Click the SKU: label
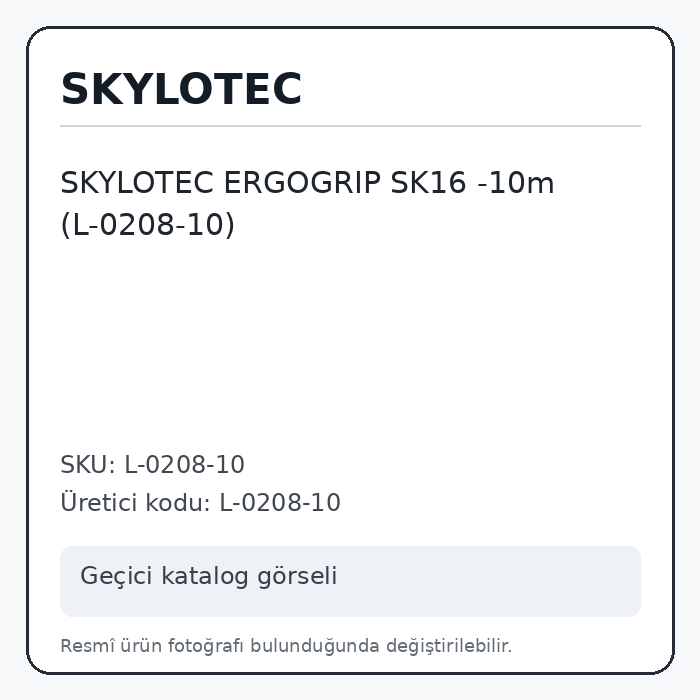This screenshot has height=700, width=700. coord(88,465)
